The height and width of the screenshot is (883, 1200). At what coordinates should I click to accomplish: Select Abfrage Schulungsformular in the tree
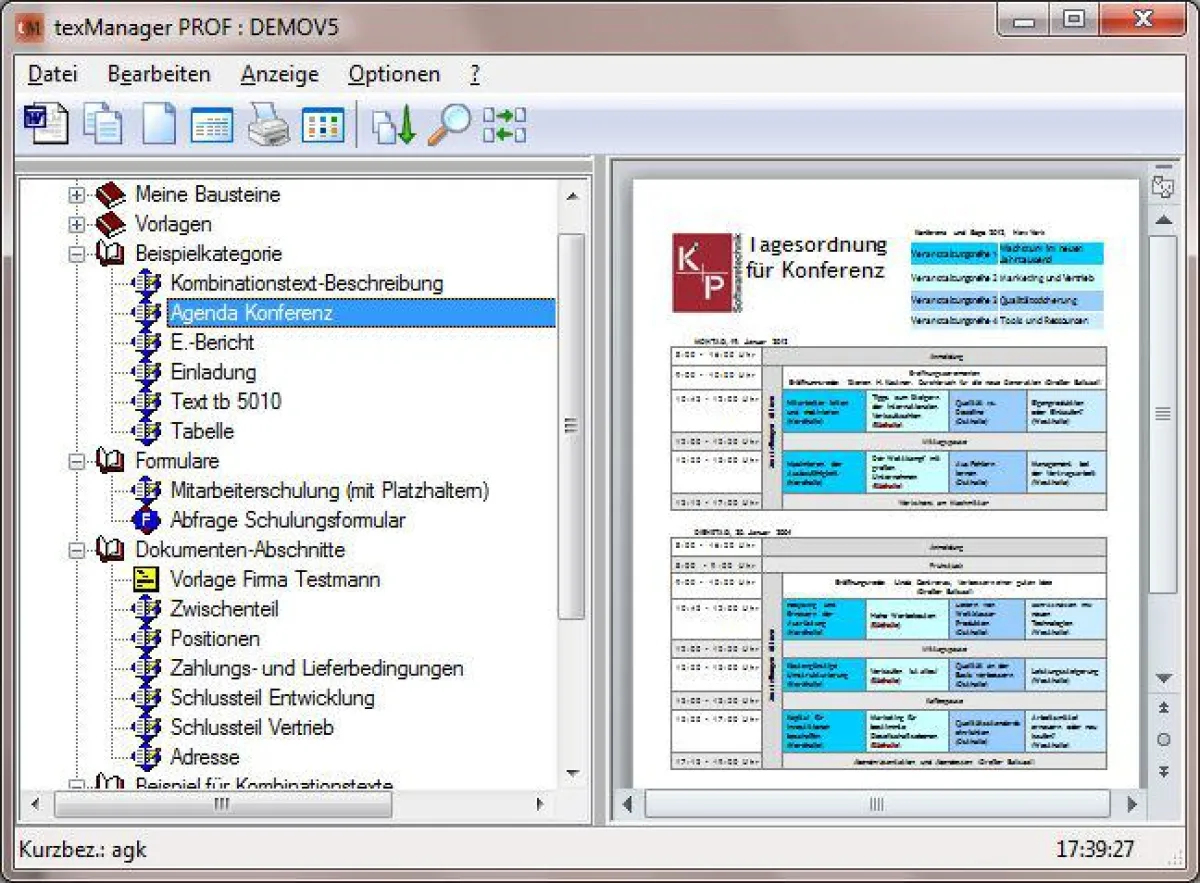point(288,520)
